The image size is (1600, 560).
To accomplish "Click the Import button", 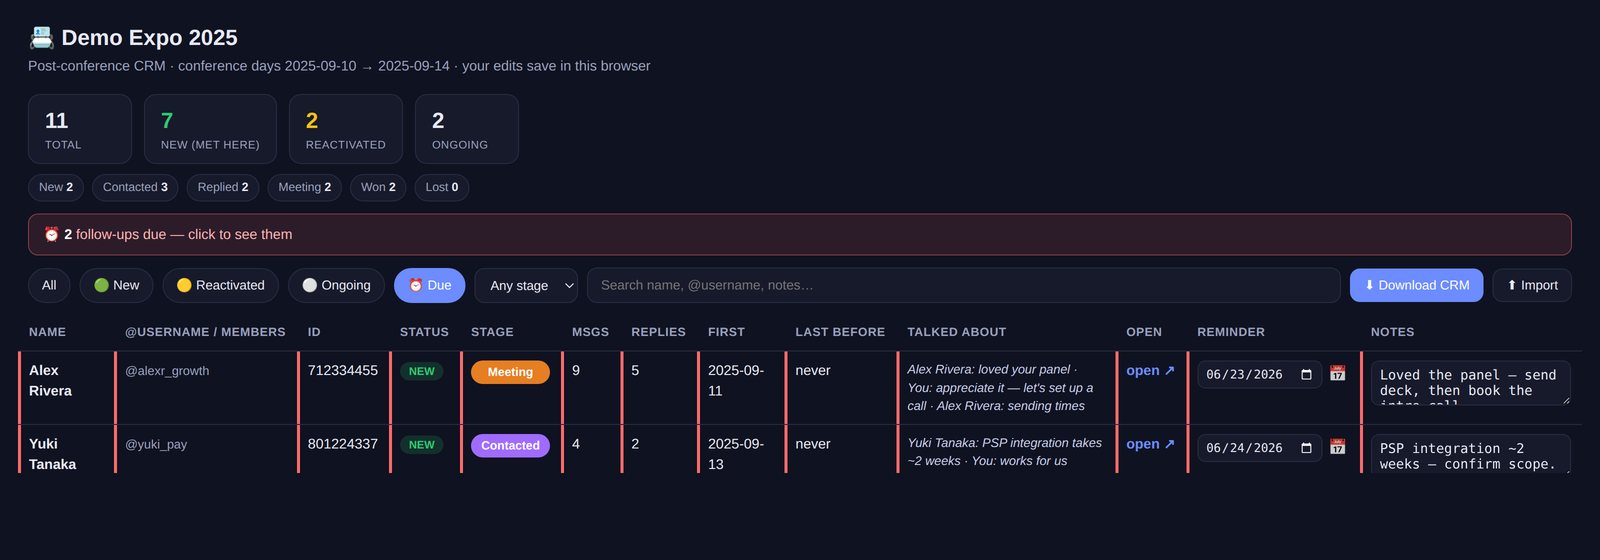I will click(1532, 285).
